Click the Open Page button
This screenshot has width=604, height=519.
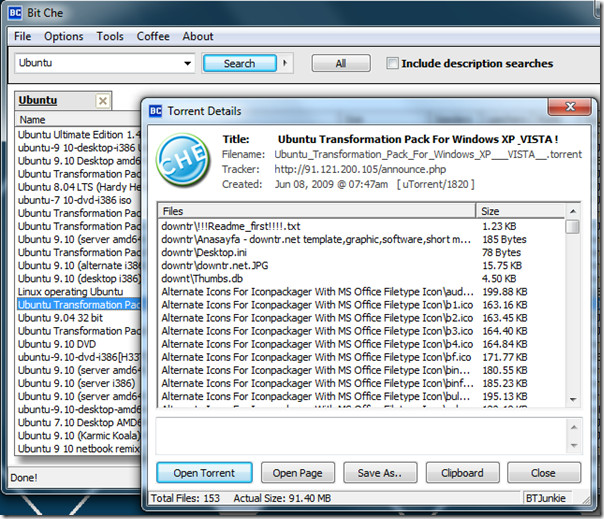point(297,473)
